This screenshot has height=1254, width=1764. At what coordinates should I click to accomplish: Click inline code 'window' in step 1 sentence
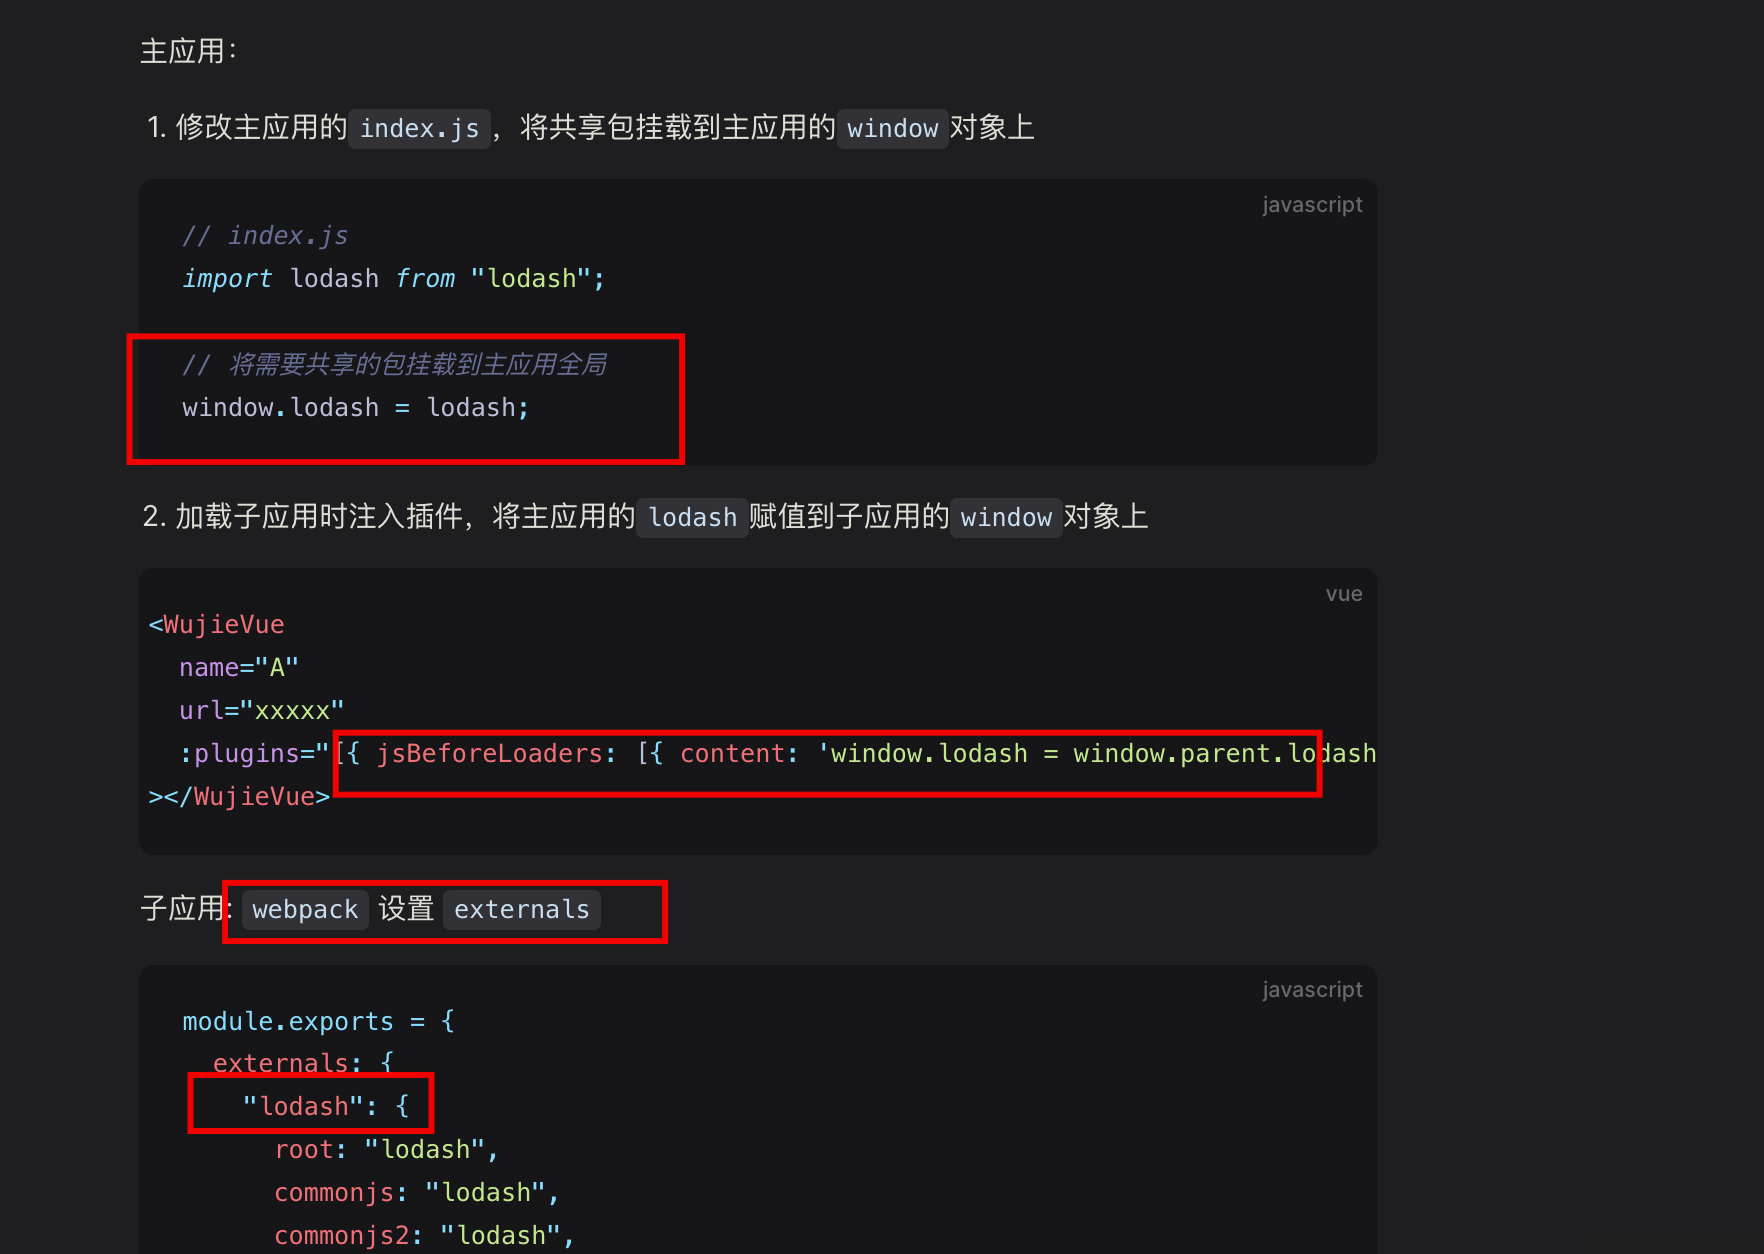(x=892, y=129)
